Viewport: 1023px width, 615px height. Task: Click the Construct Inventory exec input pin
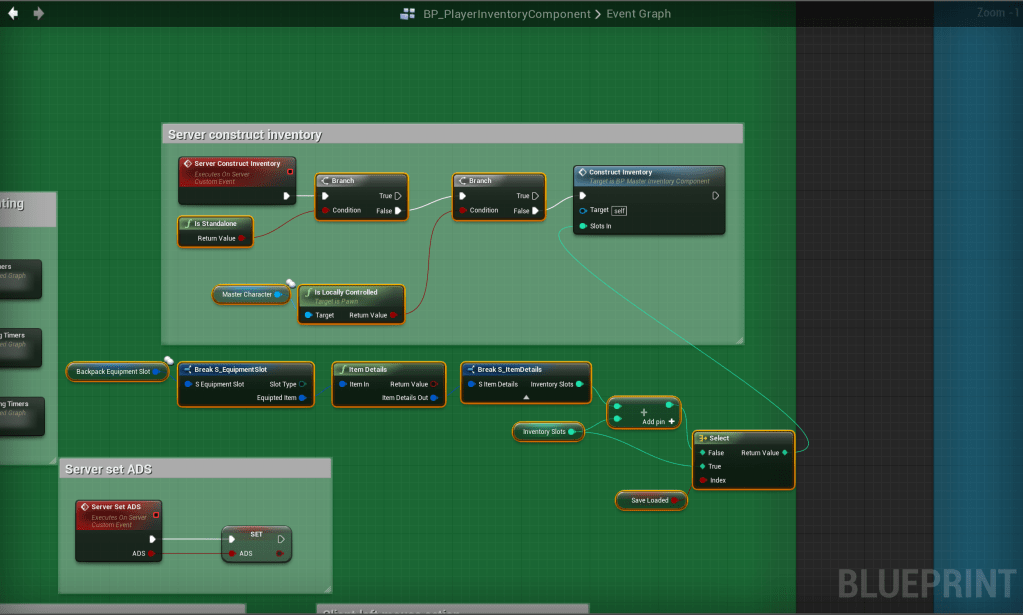pyautogui.click(x=583, y=196)
